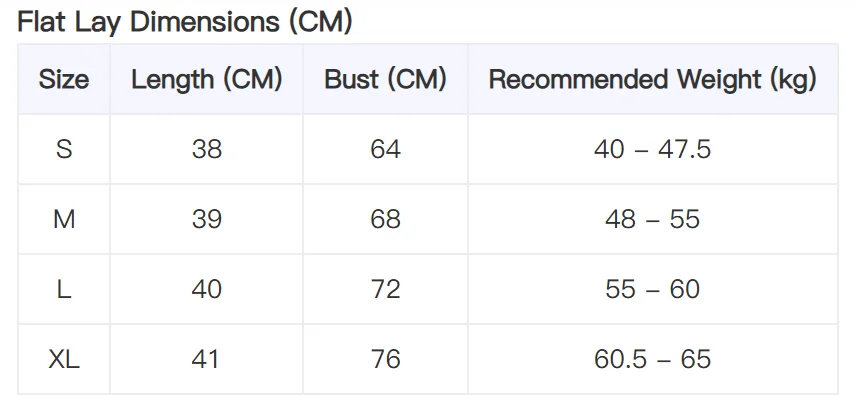The width and height of the screenshot is (856, 404).
Task: Click the length value 41
Action: pyautogui.click(x=205, y=359)
